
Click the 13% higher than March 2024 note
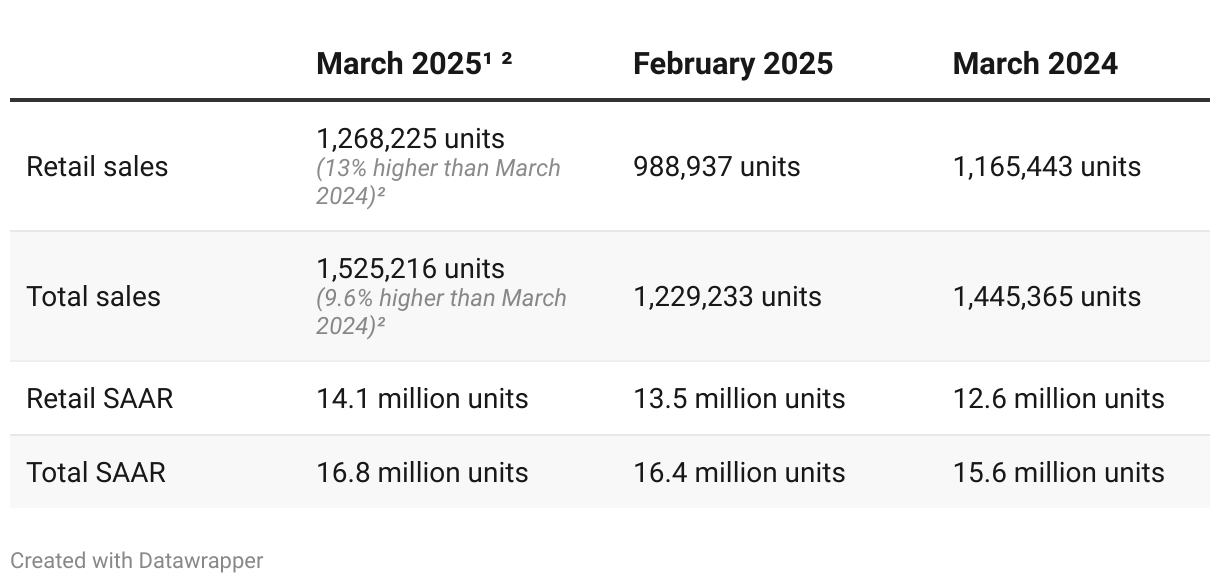(x=438, y=182)
